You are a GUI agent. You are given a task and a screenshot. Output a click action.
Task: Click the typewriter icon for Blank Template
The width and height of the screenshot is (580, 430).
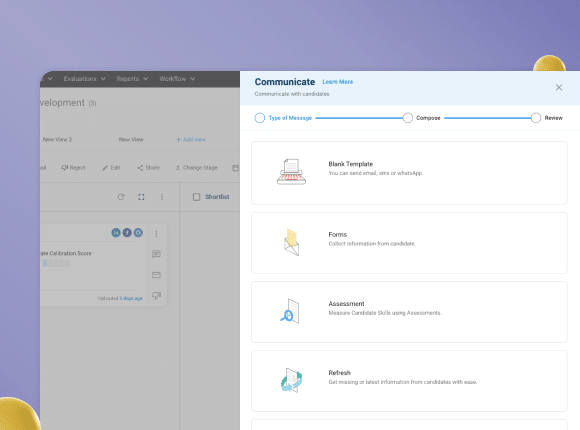(291, 172)
